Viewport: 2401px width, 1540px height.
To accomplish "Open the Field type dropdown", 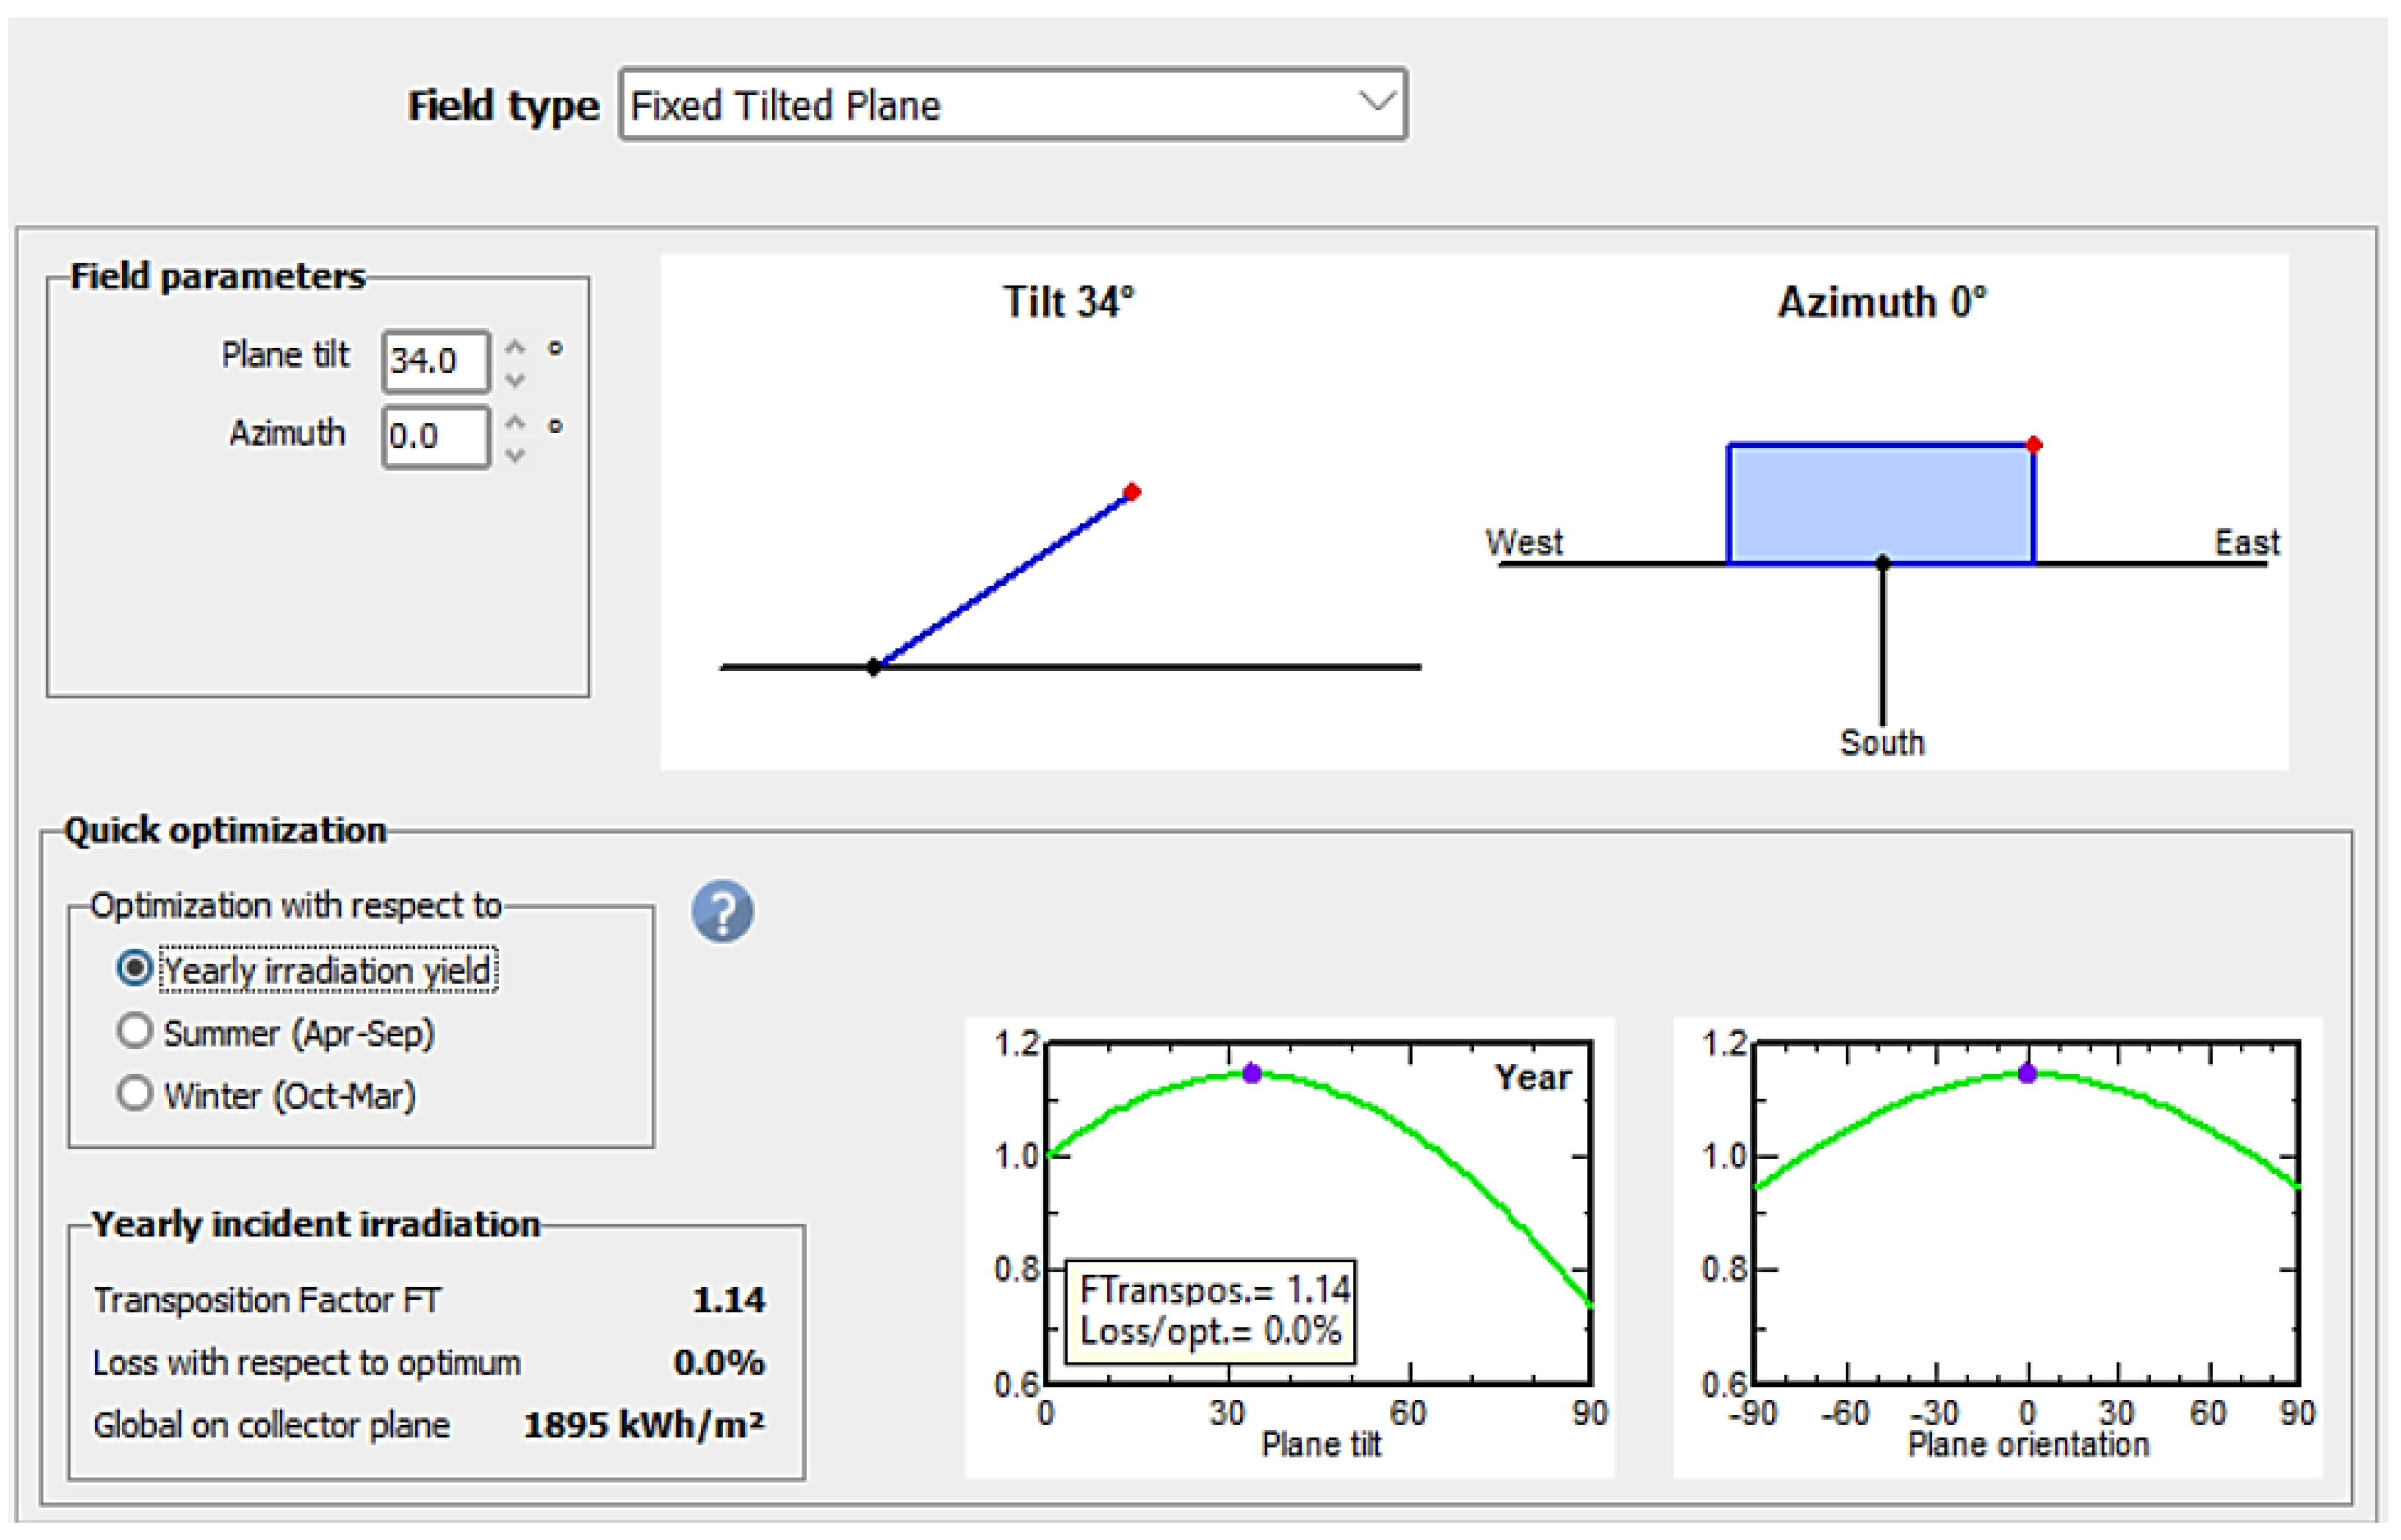I will 1000,104.
